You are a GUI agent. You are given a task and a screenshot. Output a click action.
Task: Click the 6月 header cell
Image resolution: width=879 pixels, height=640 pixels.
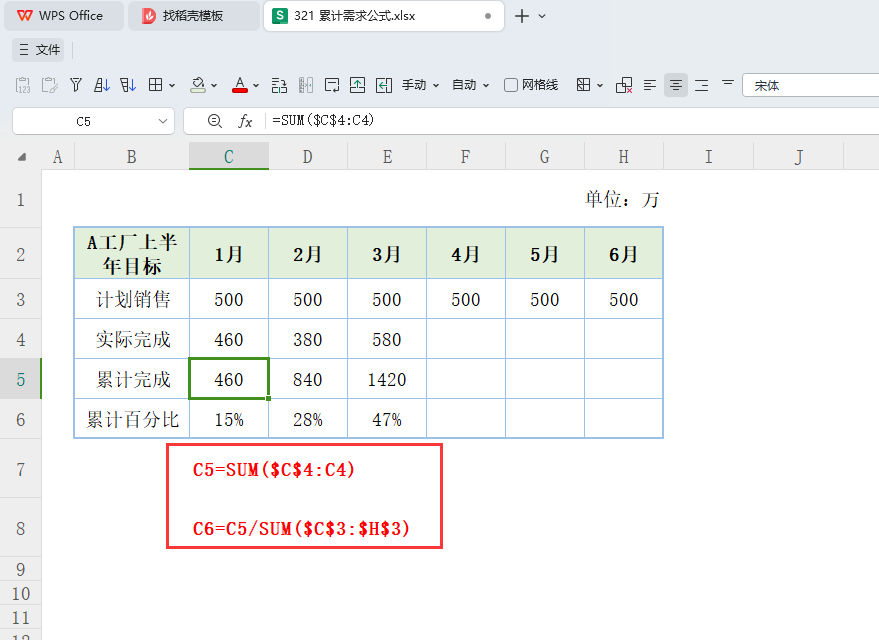tap(623, 254)
